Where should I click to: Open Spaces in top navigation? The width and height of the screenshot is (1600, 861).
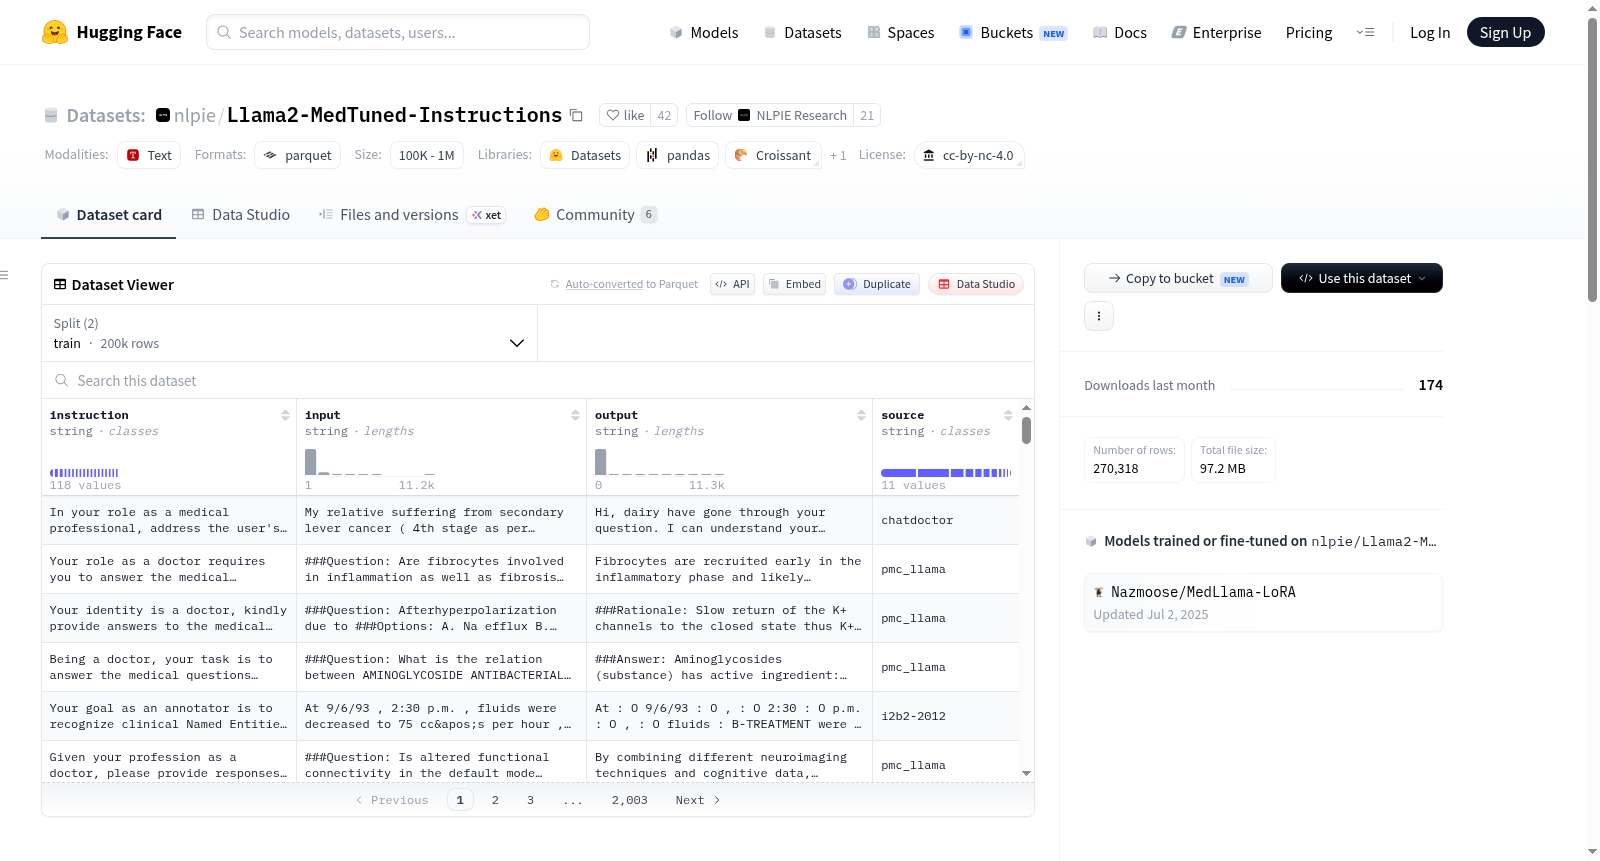(901, 32)
